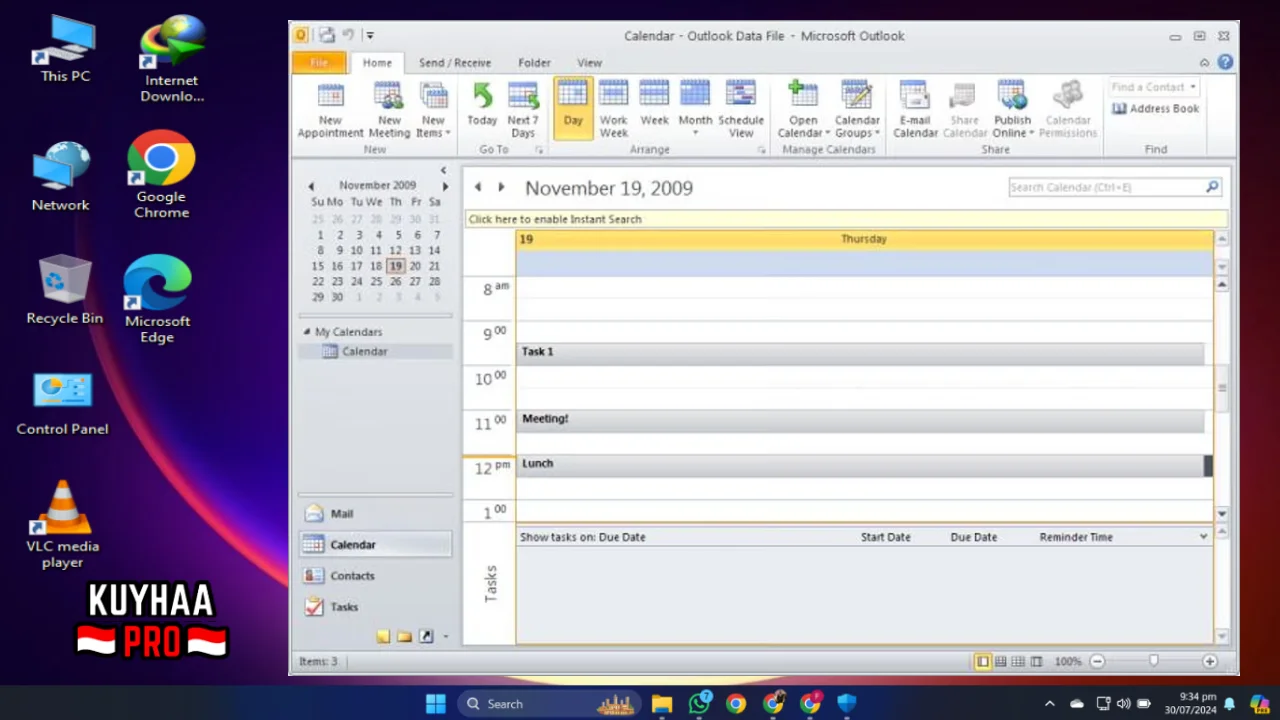Create a New Meeting
This screenshot has height=720, width=1280.
(x=389, y=110)
